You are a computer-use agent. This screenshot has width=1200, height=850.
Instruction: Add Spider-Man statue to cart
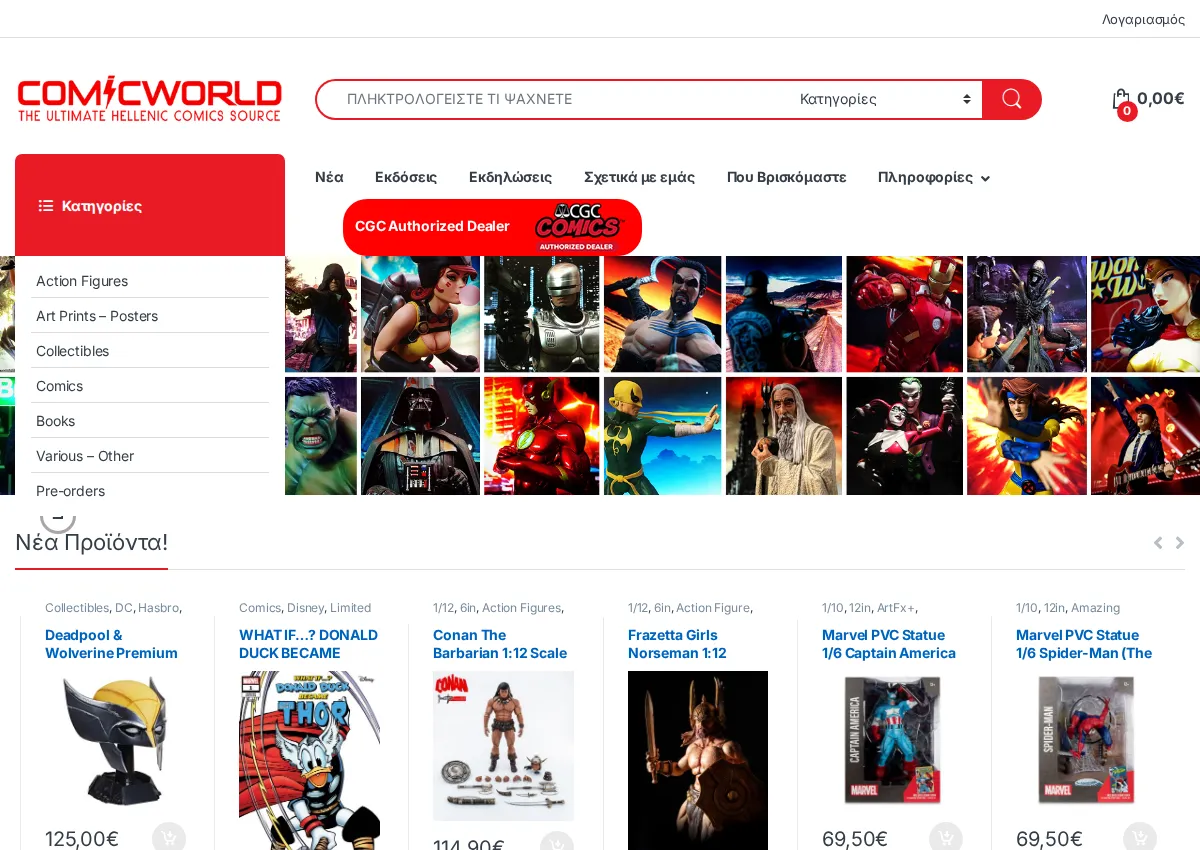1140,838
